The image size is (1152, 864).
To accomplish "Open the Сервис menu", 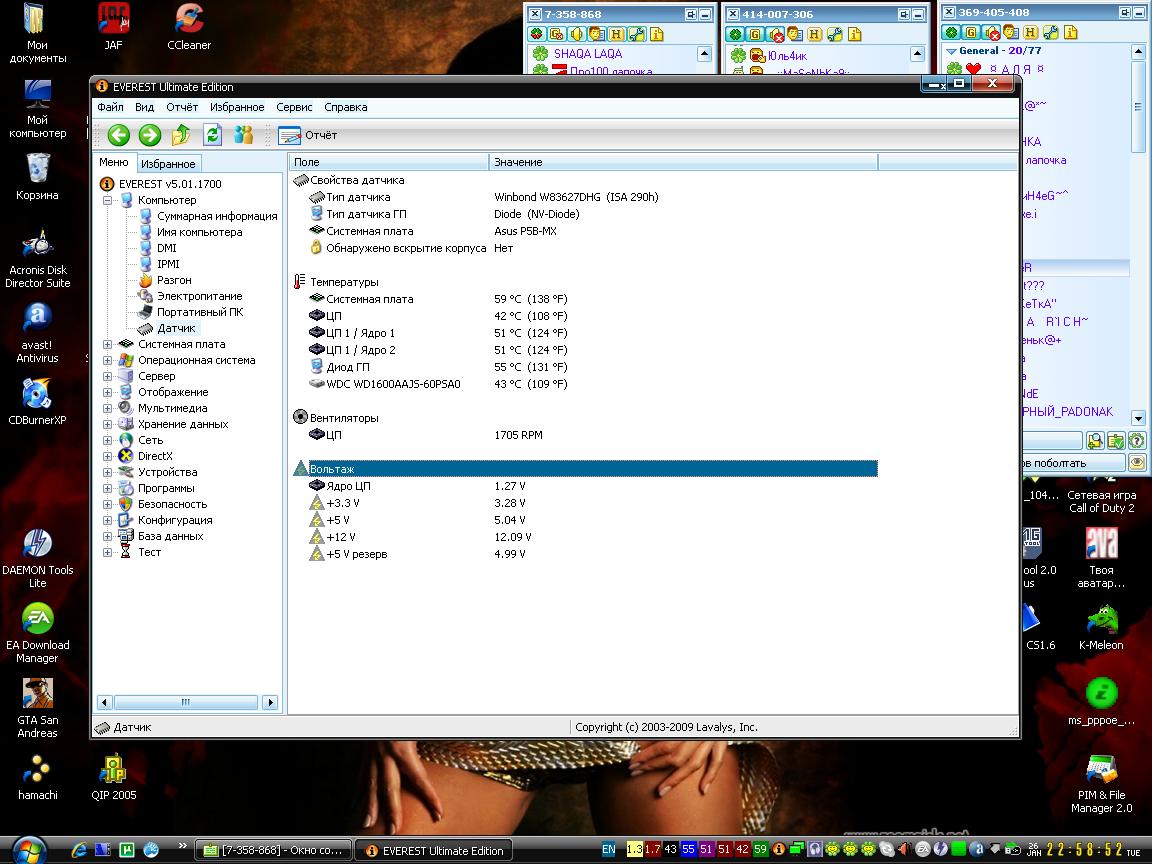I will click(x=294, y=107).
